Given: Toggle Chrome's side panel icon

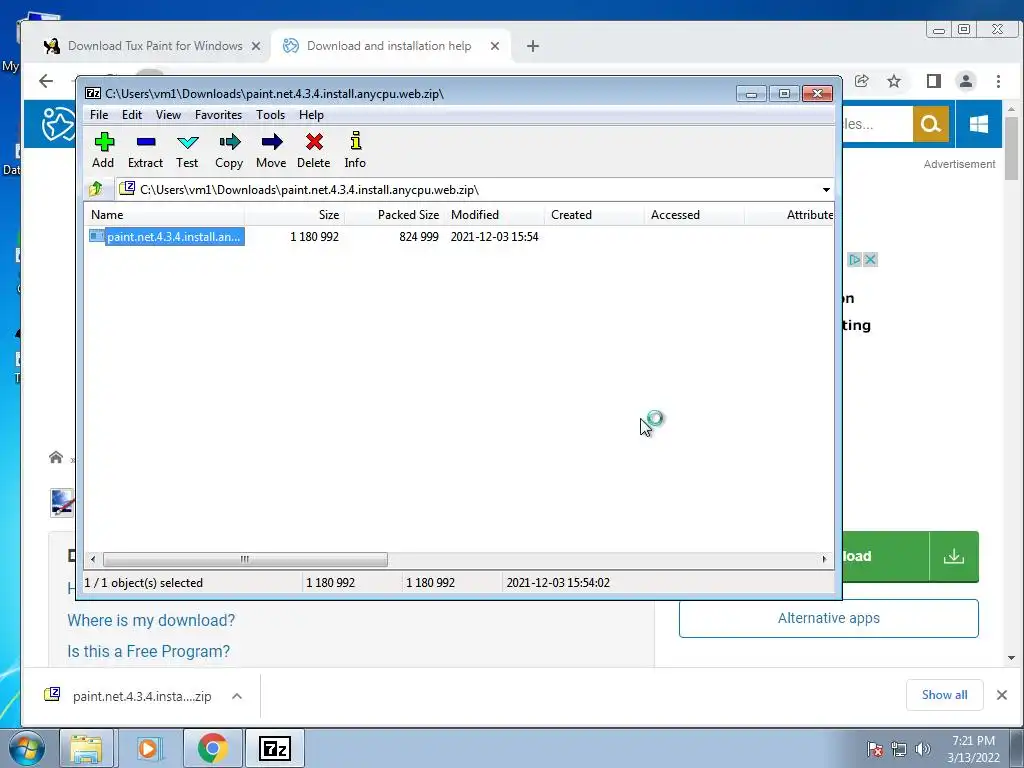Looking at the screenshot, I should point(933,81).
